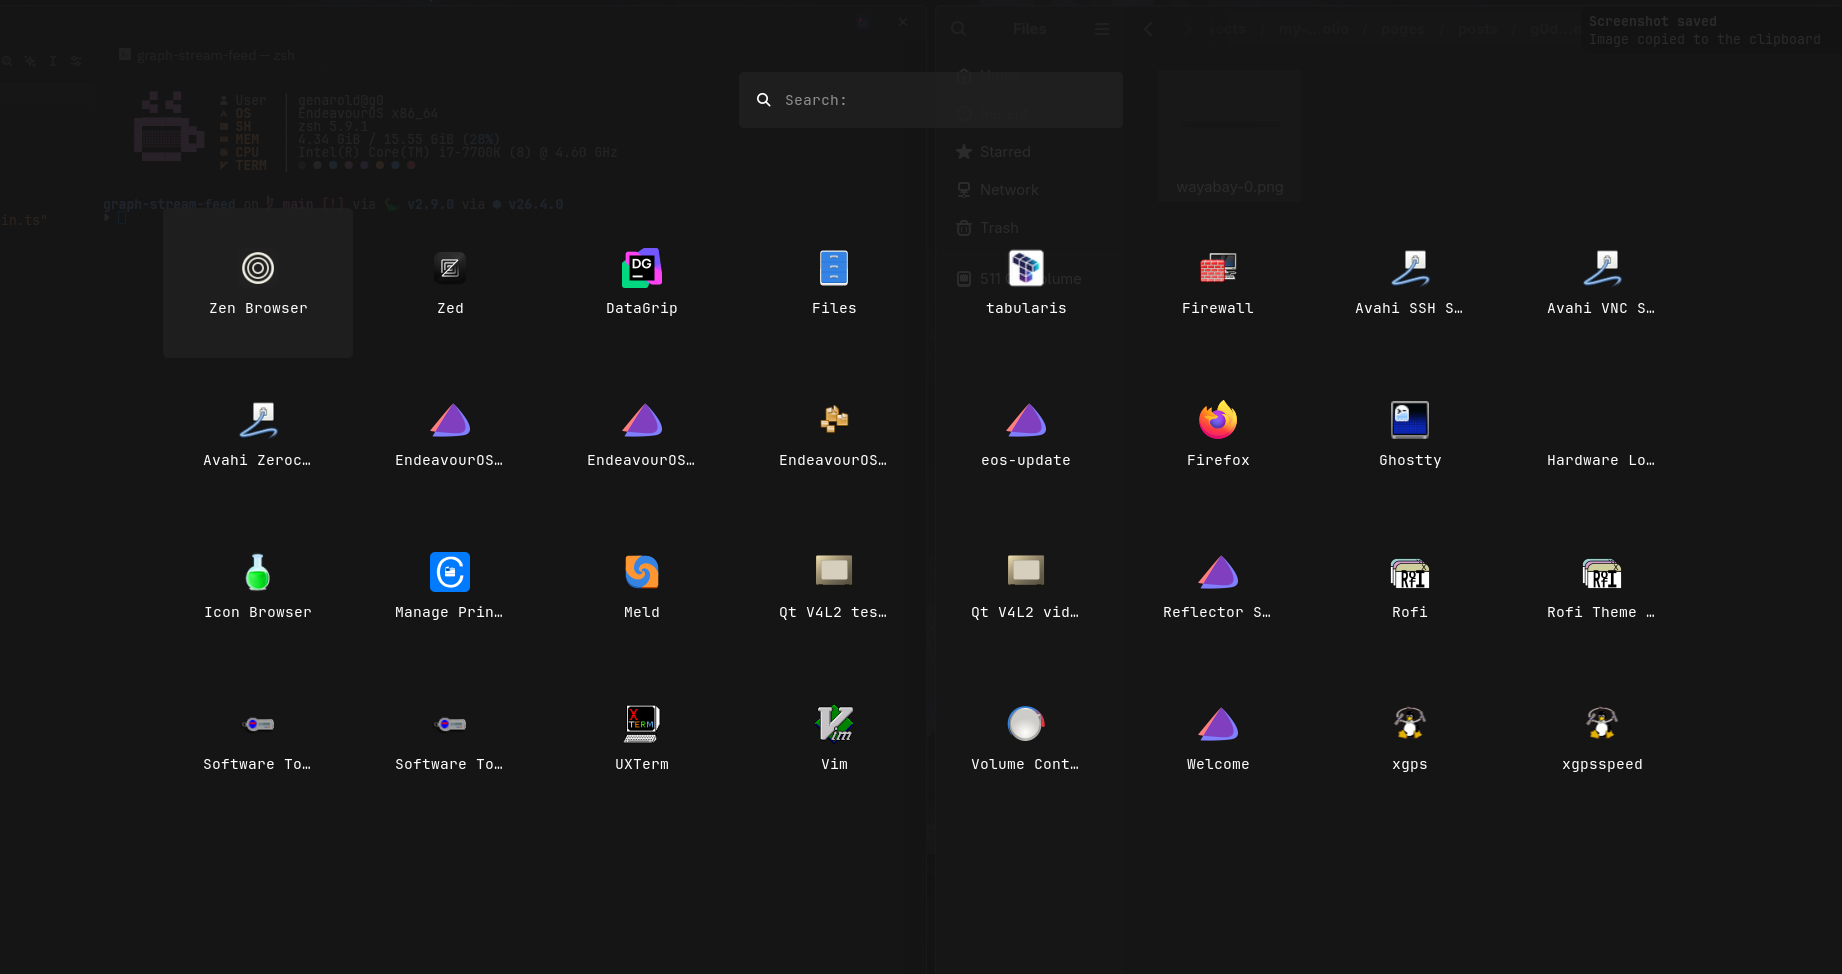This screenshot has width=1842, height=974.
Task: Launch Vim
Action: click(834, 740)
